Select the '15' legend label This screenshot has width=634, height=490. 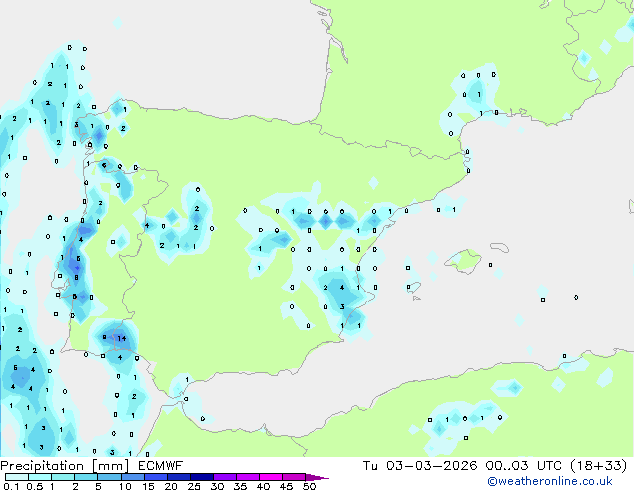(x=148, y=486)
